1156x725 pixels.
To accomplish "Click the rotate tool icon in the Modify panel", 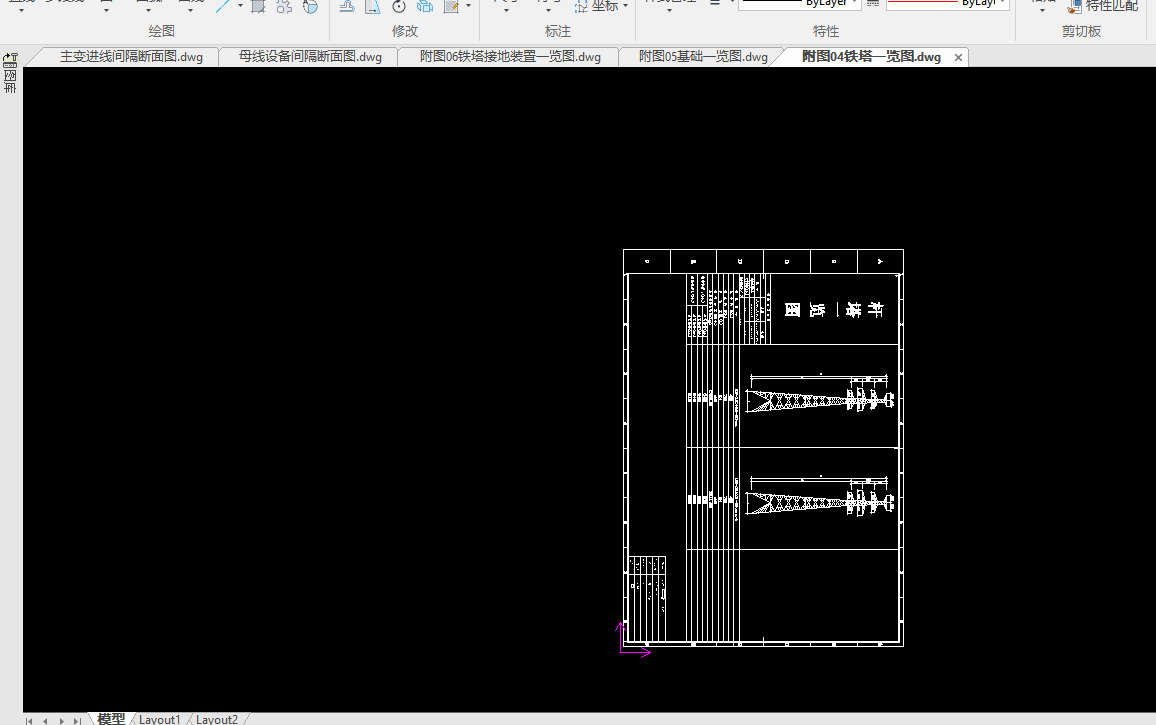I will (399, 7).
